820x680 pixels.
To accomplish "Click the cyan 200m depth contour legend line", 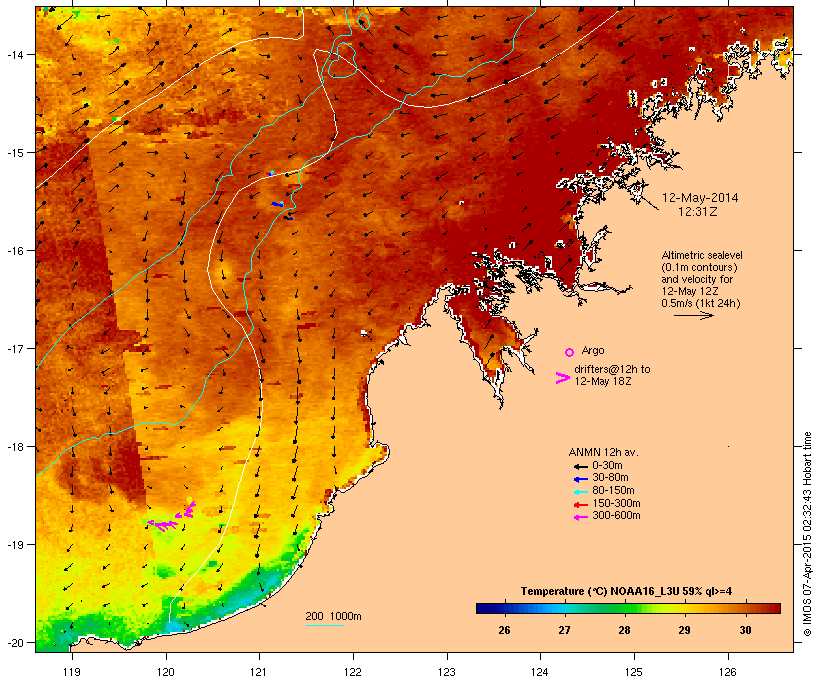I will pyautogui.click(x=324, y=625).
